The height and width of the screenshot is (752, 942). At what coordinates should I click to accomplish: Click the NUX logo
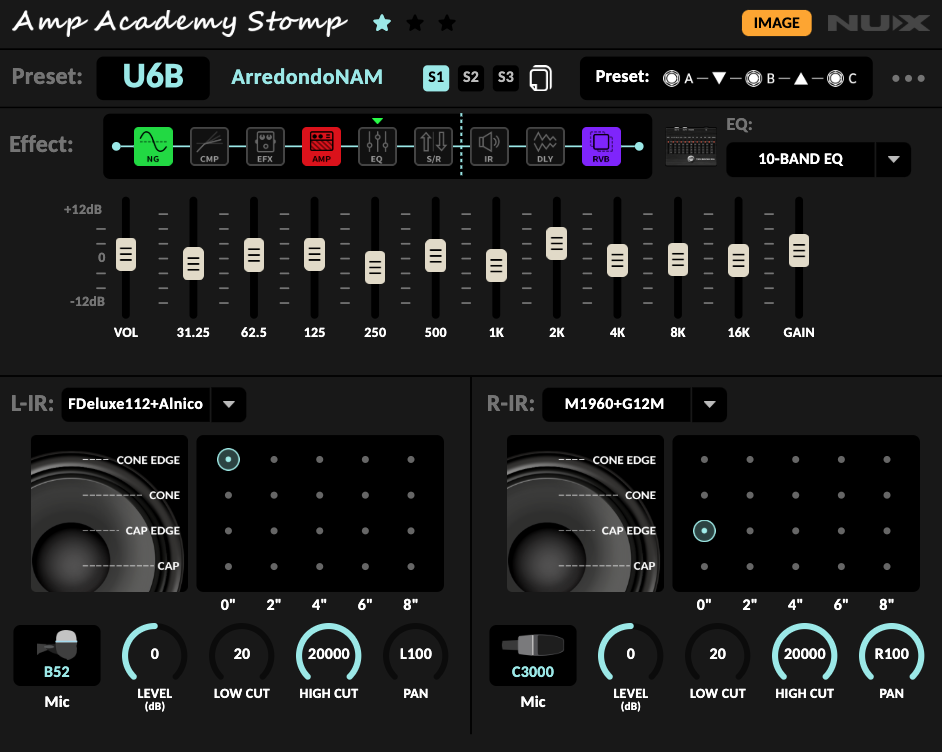pyautogui.click(x=878, y=23)
